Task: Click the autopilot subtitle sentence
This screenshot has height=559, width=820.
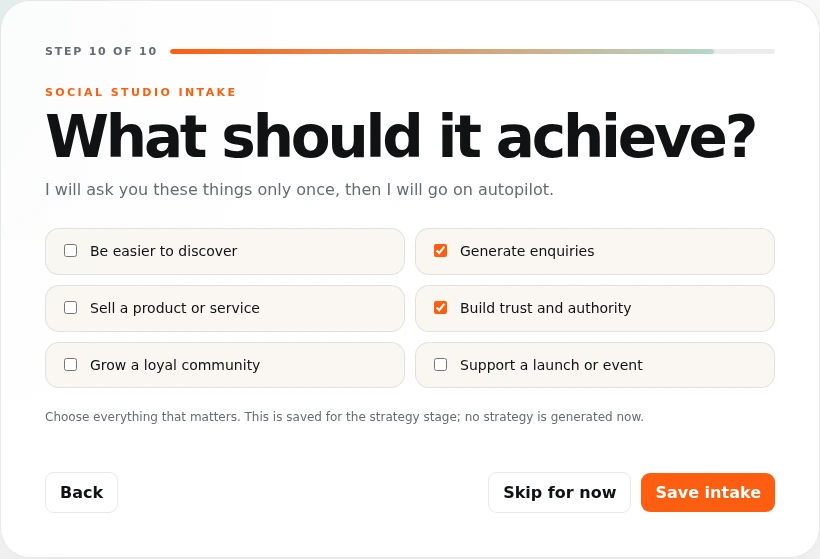Action: pyautogui.click(x=299, y=189)
